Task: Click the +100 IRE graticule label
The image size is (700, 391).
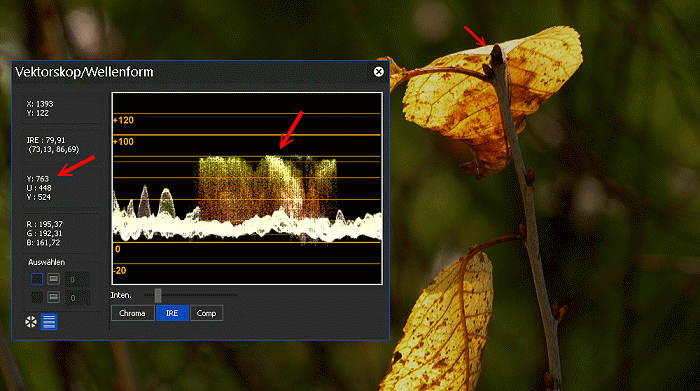Action: point(123,141)
